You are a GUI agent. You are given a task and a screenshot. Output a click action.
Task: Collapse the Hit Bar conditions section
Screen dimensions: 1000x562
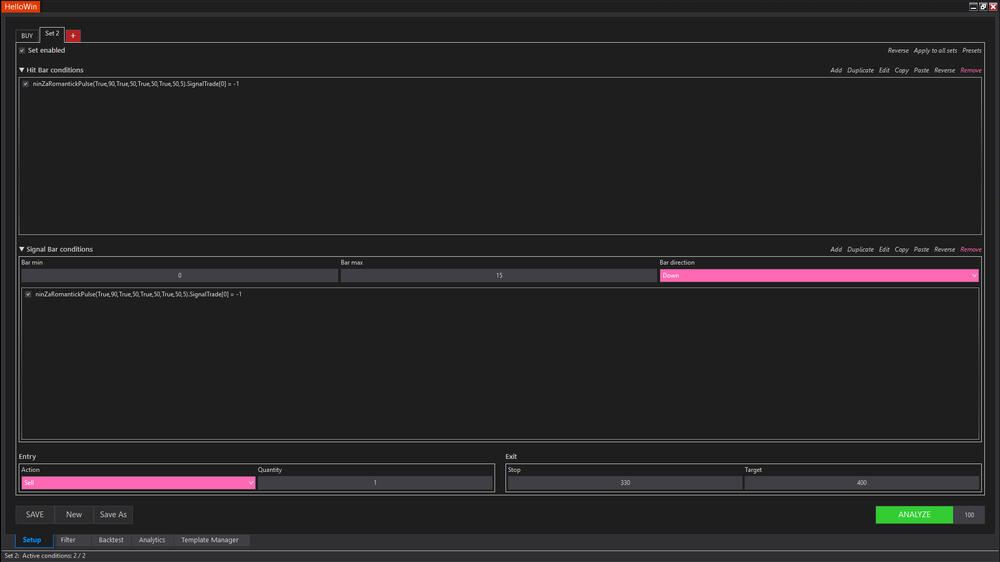pos(22,70)
